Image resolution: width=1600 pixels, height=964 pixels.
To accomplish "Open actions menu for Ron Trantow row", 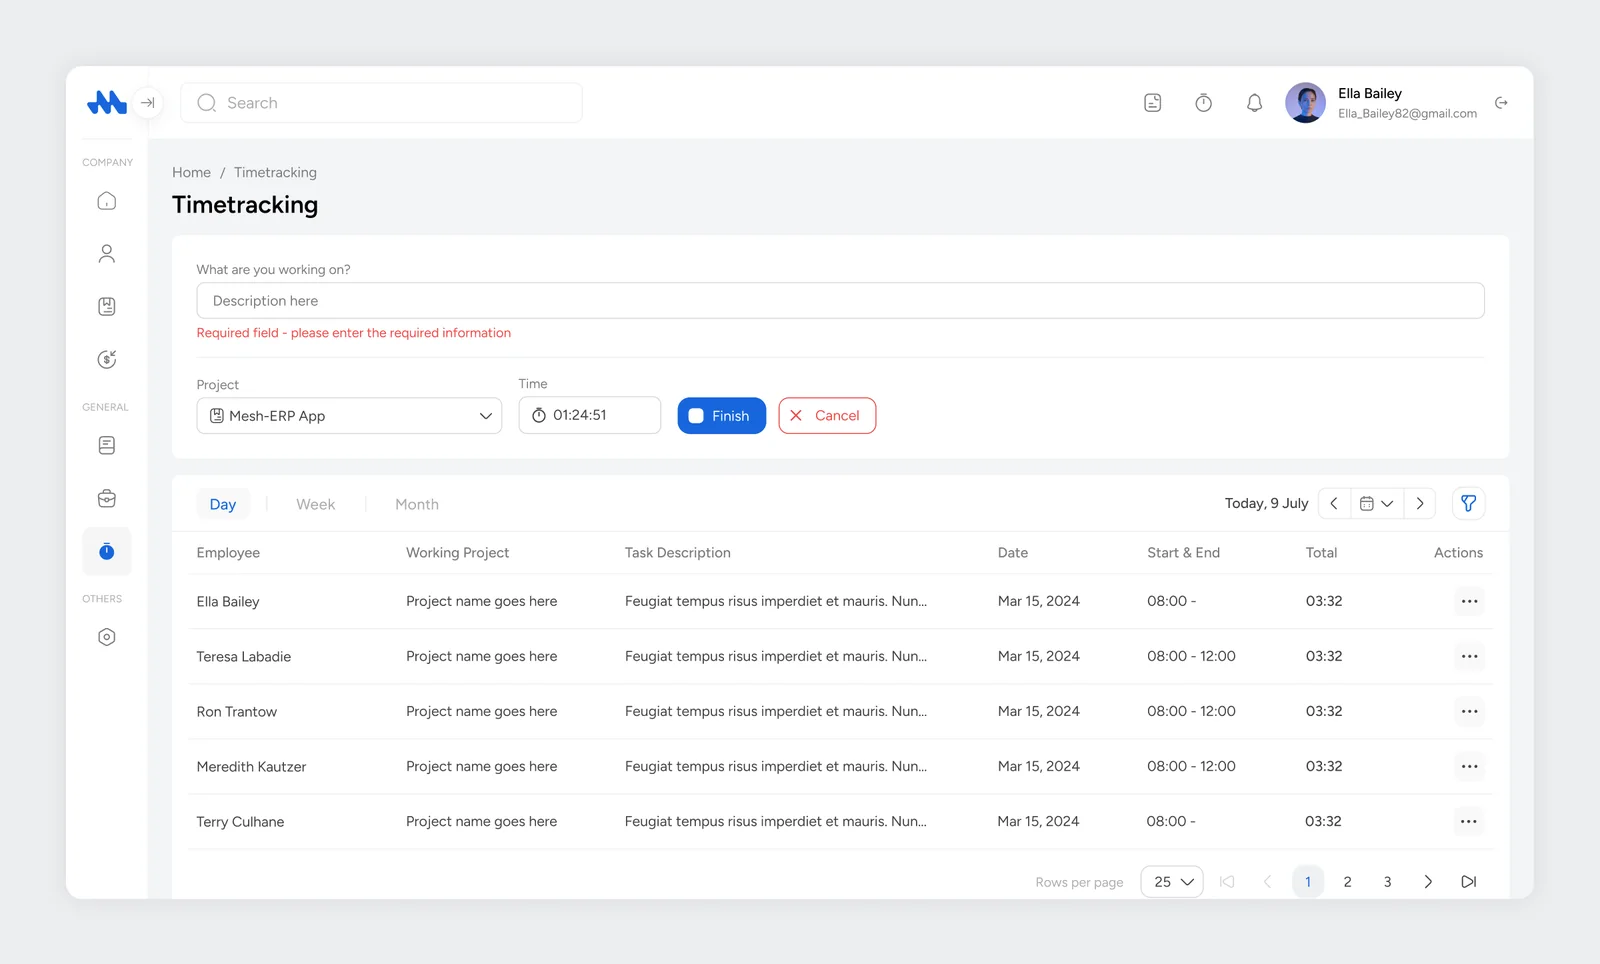I will [x=1469, y=711].
